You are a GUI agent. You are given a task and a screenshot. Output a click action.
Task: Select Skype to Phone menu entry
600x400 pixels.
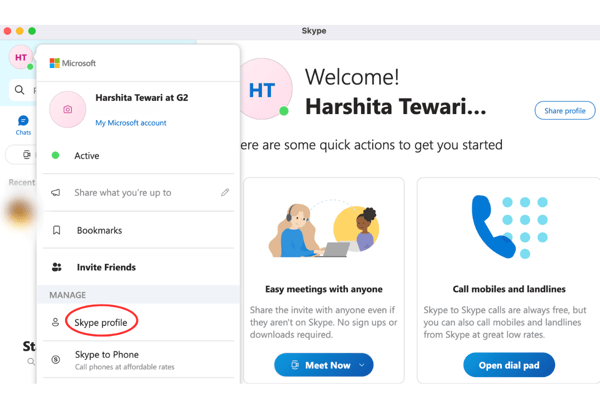(x=106, y=355)
